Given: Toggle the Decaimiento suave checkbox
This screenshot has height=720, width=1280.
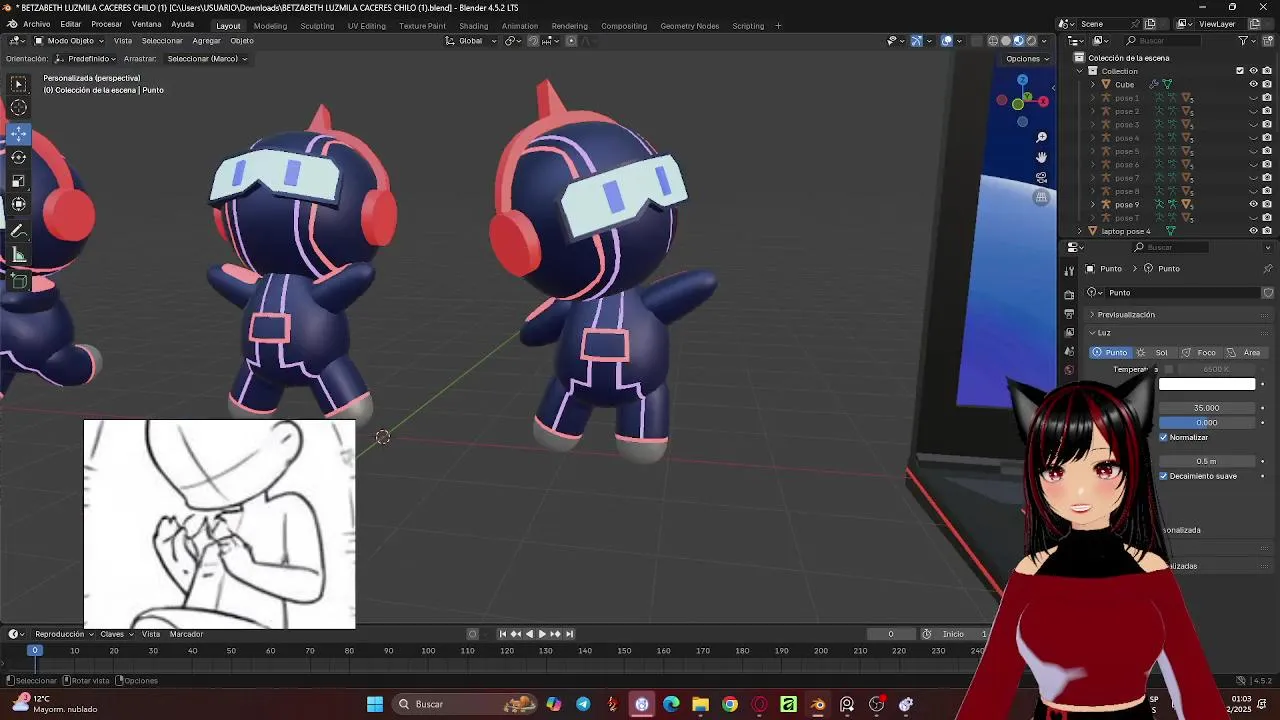Looking at the screenshot, I should [x=1164, y=476].
